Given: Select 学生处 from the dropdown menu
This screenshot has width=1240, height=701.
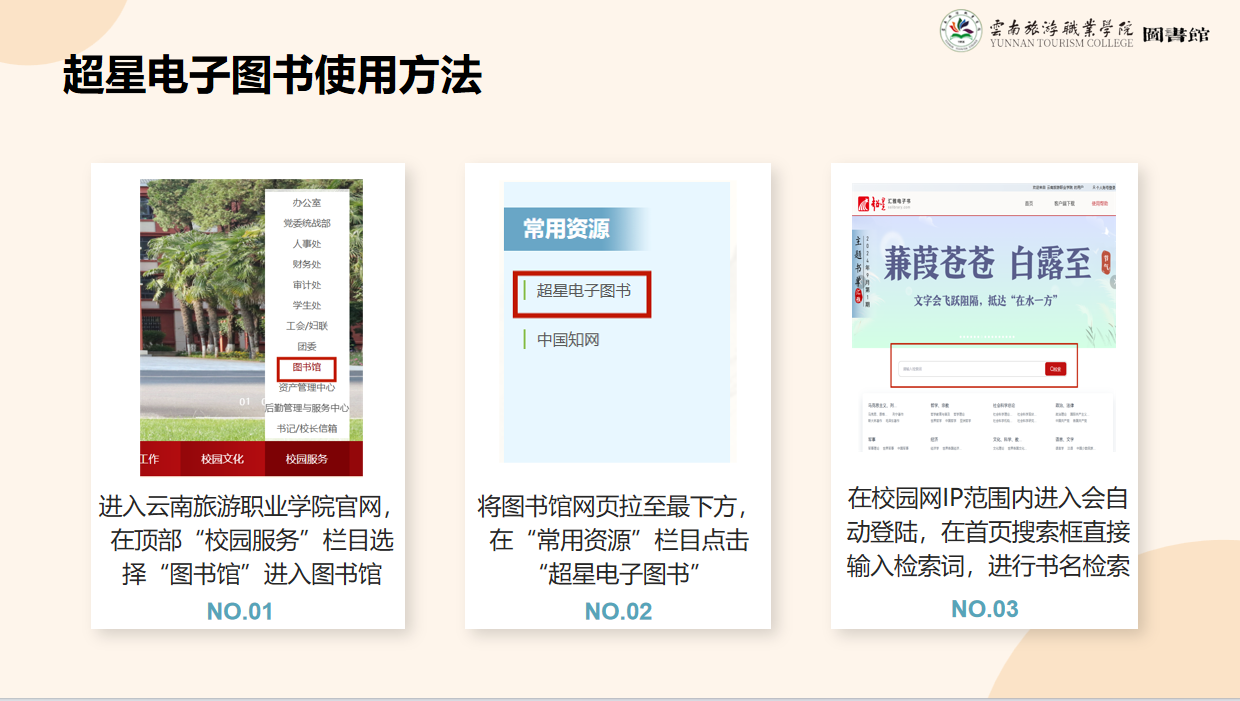Looking at the screenshot, I should click(x=307, y=305).
